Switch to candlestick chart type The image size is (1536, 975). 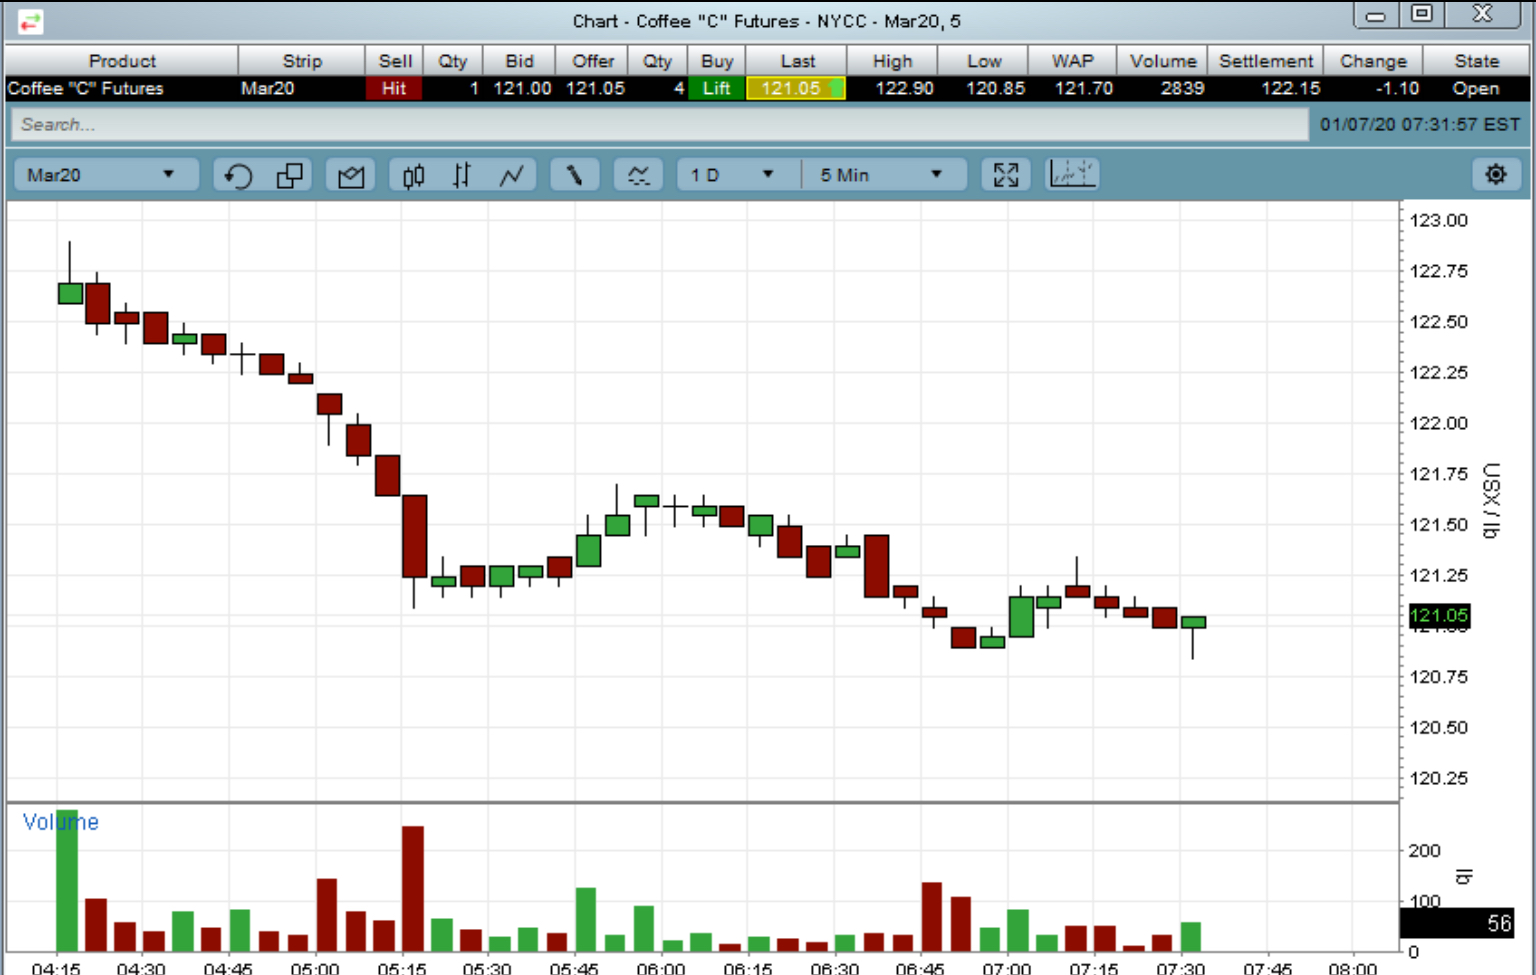tap(413, 175)
